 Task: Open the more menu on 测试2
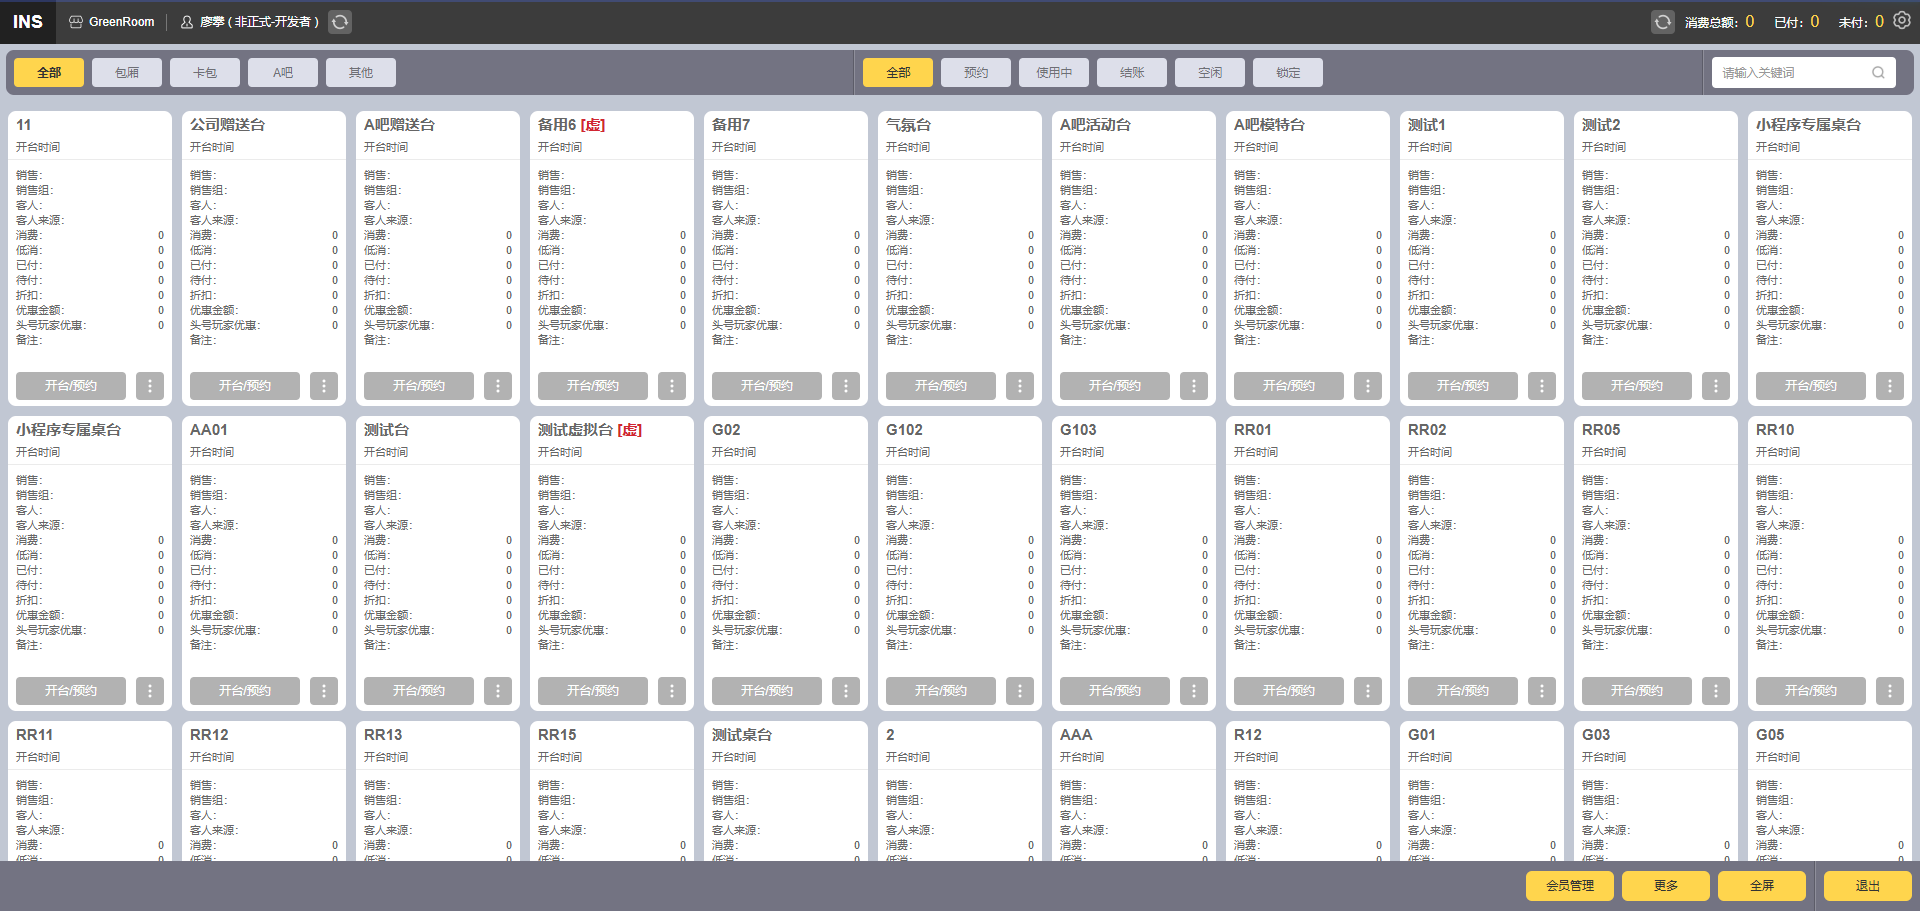click(x=1716, y=386)
